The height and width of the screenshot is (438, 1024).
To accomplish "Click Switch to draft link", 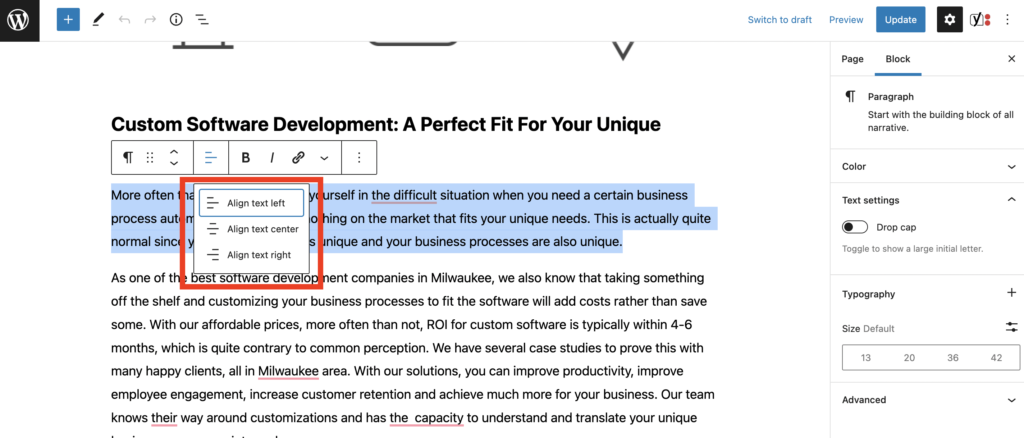I will point(780,20).
